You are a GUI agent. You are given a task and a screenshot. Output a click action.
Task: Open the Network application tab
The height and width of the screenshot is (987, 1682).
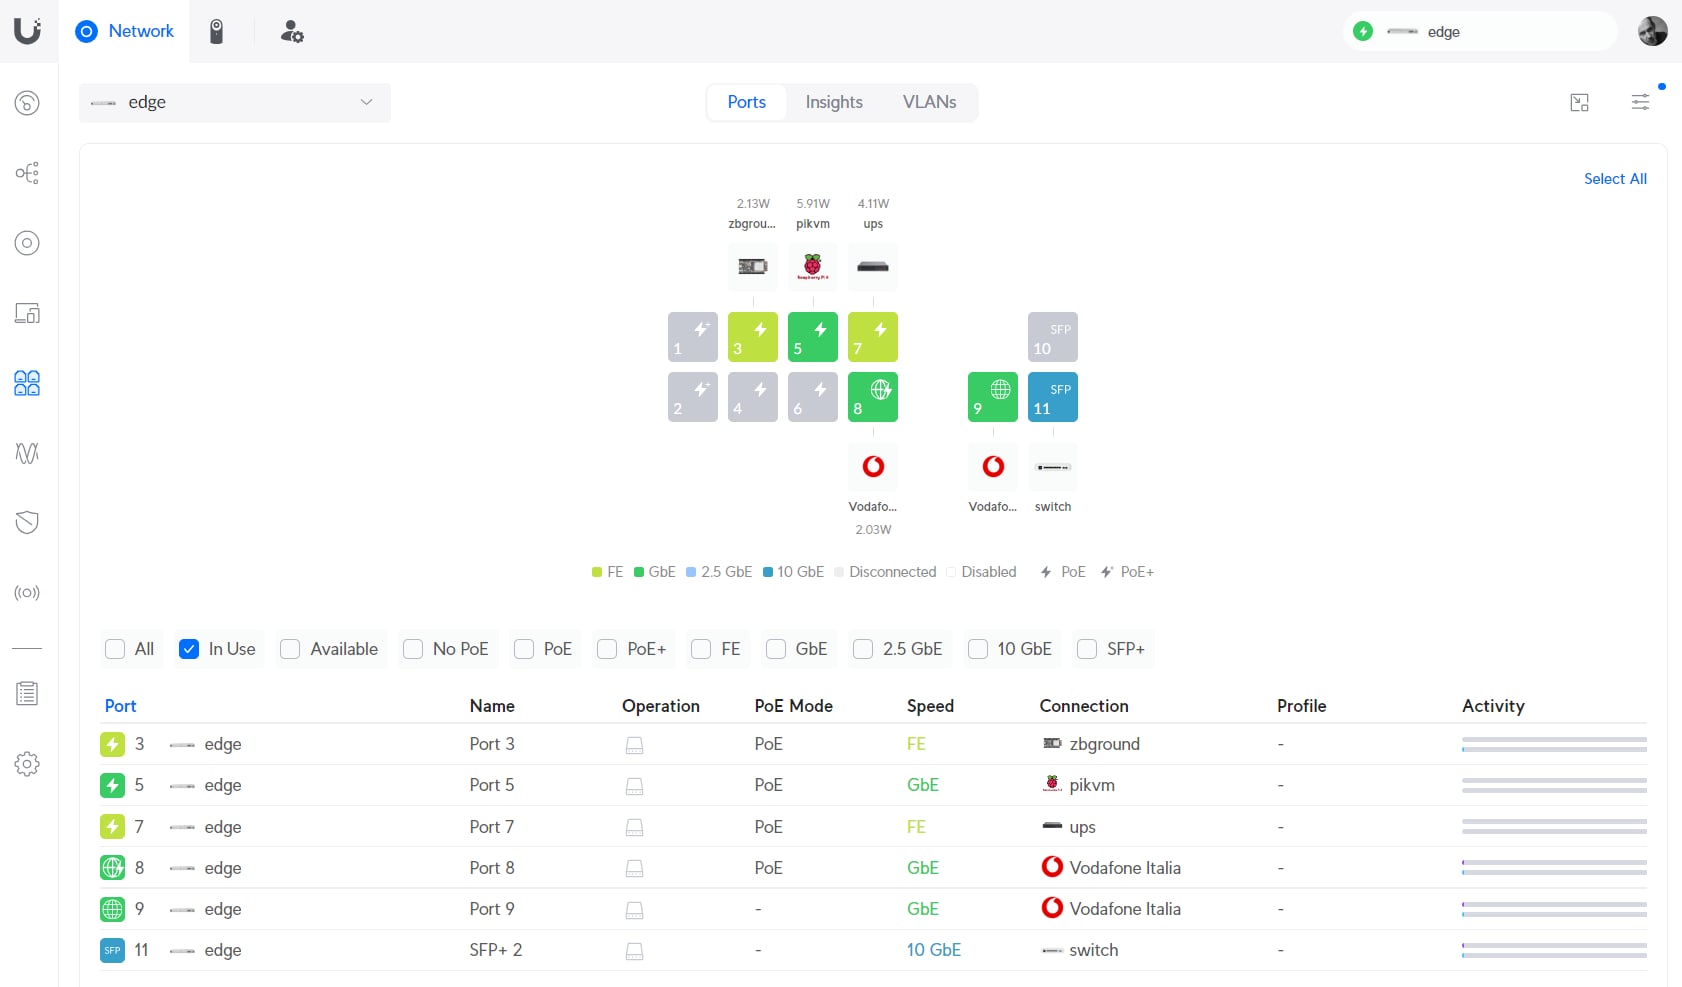pos(125,31)
